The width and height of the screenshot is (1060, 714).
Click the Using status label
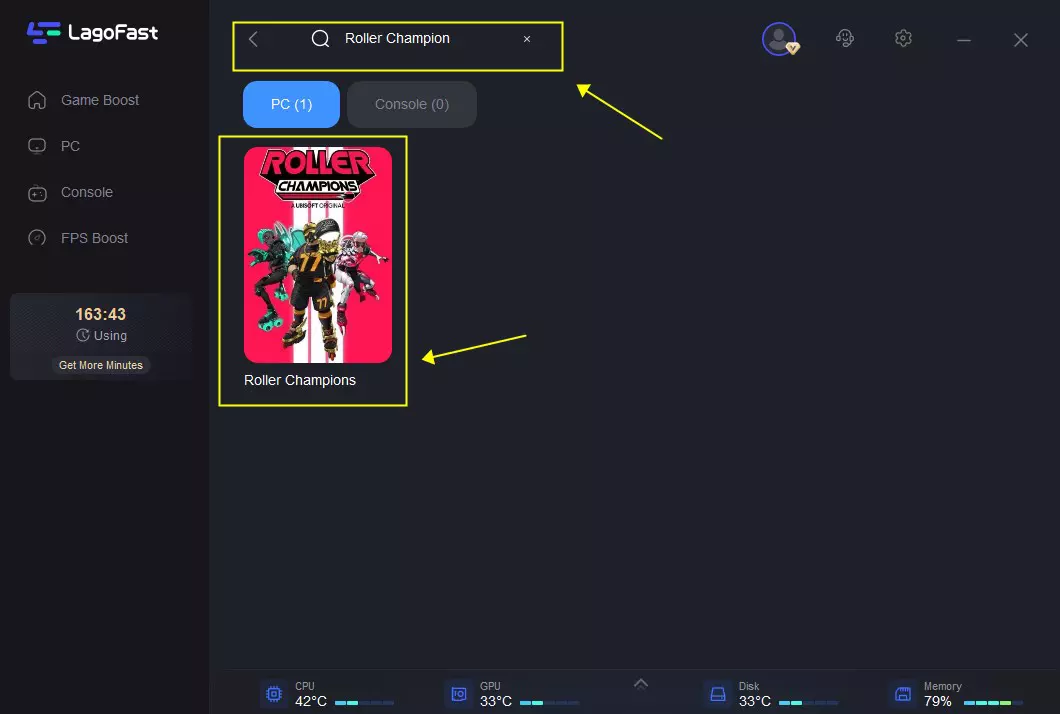(110, 335)
